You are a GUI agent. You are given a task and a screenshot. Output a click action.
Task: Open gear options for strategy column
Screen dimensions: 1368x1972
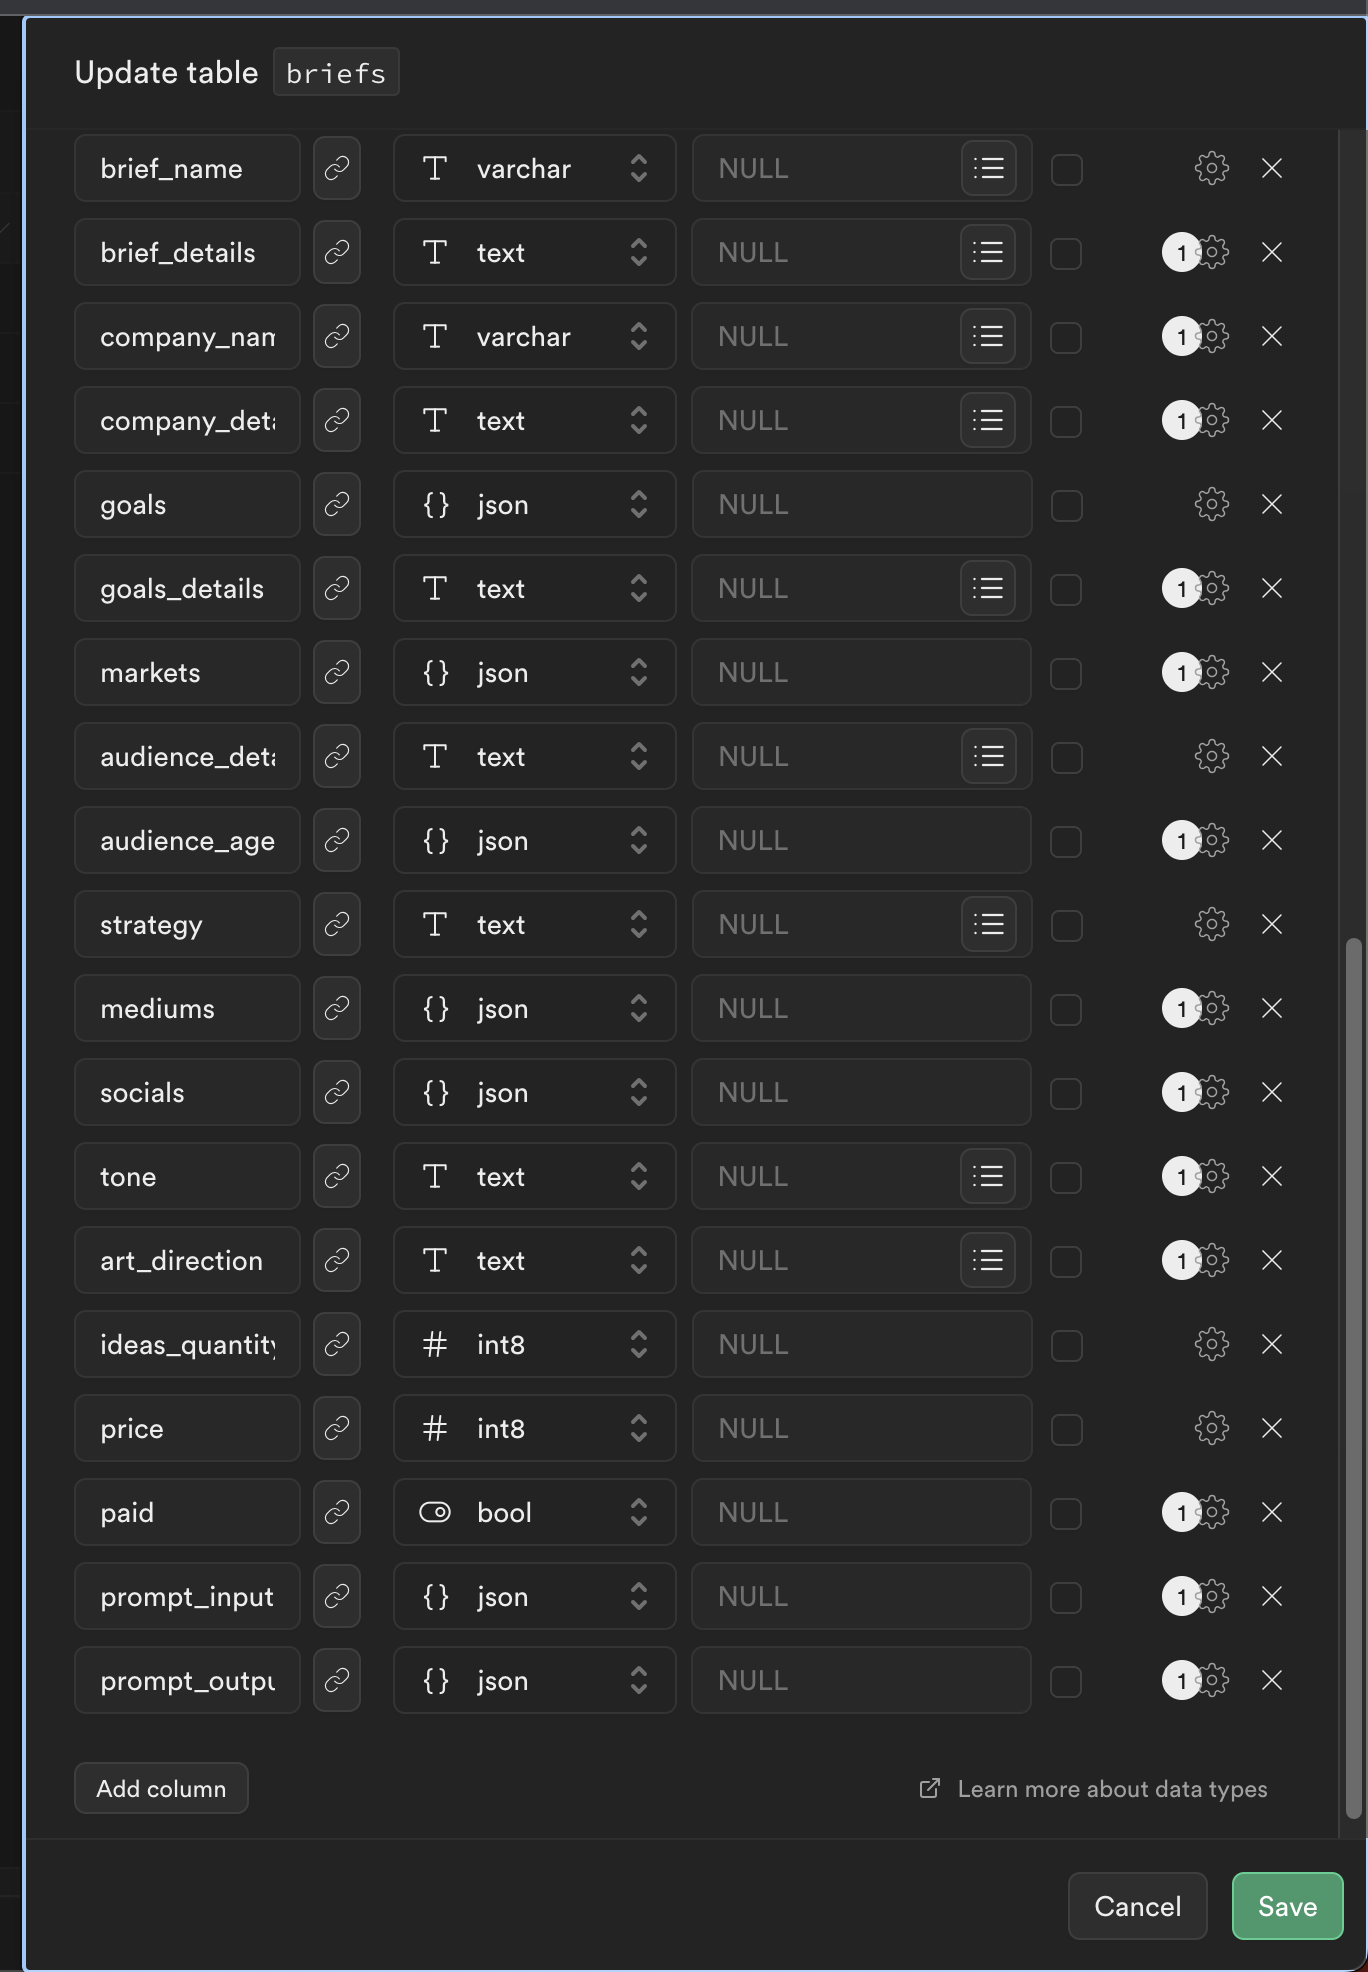pyautogui.click(x=1211, y=924)
